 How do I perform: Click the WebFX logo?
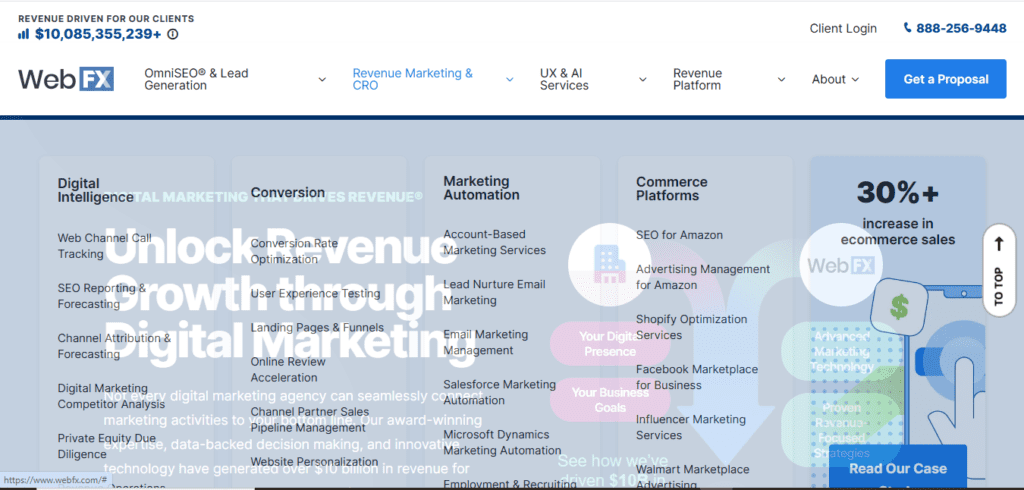tap(66, 79)
